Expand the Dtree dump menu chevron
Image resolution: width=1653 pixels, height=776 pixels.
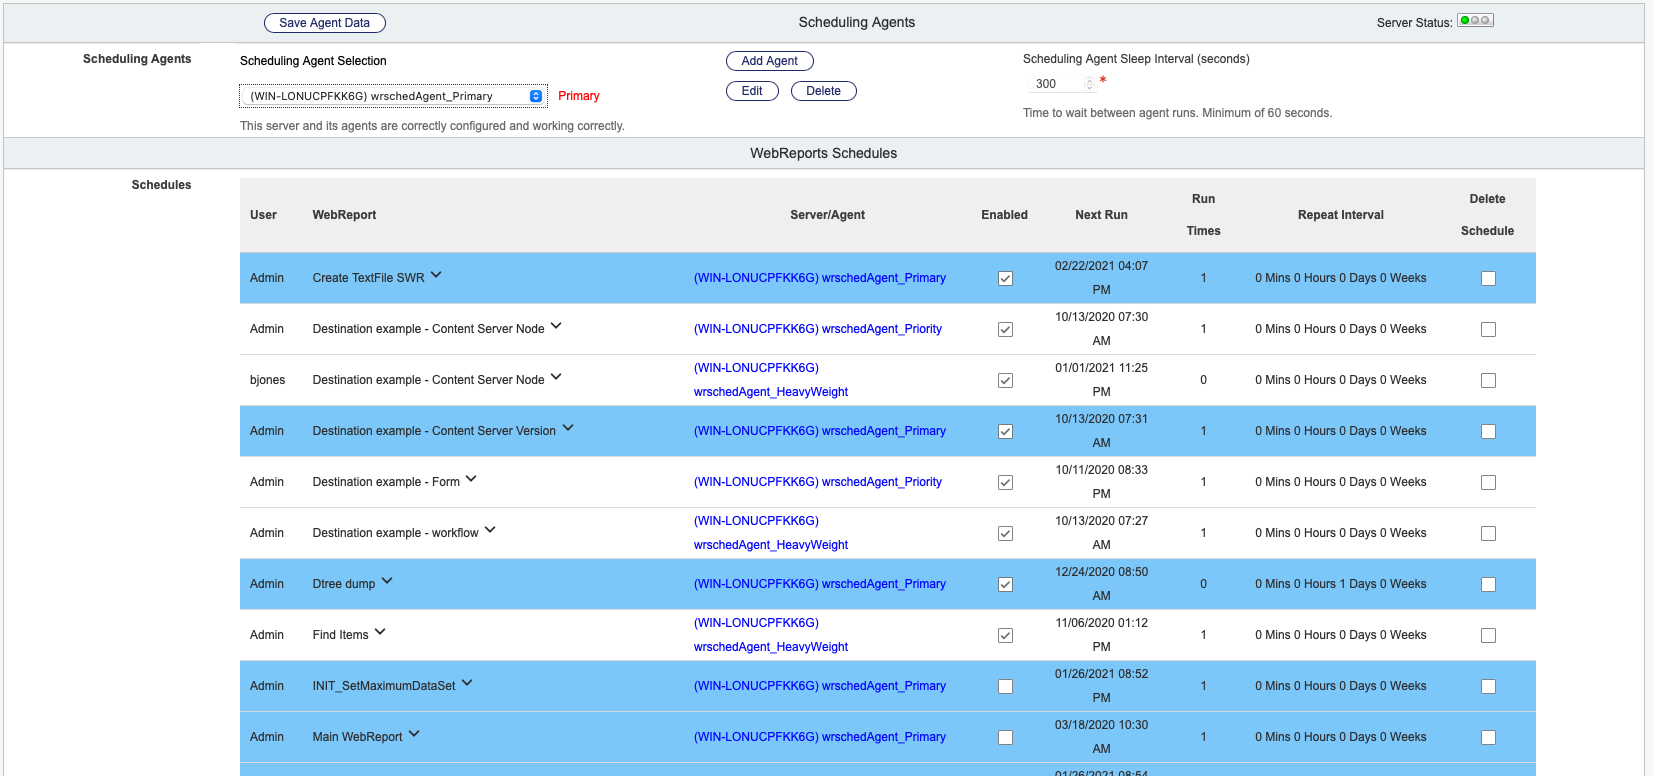[387, 581]
